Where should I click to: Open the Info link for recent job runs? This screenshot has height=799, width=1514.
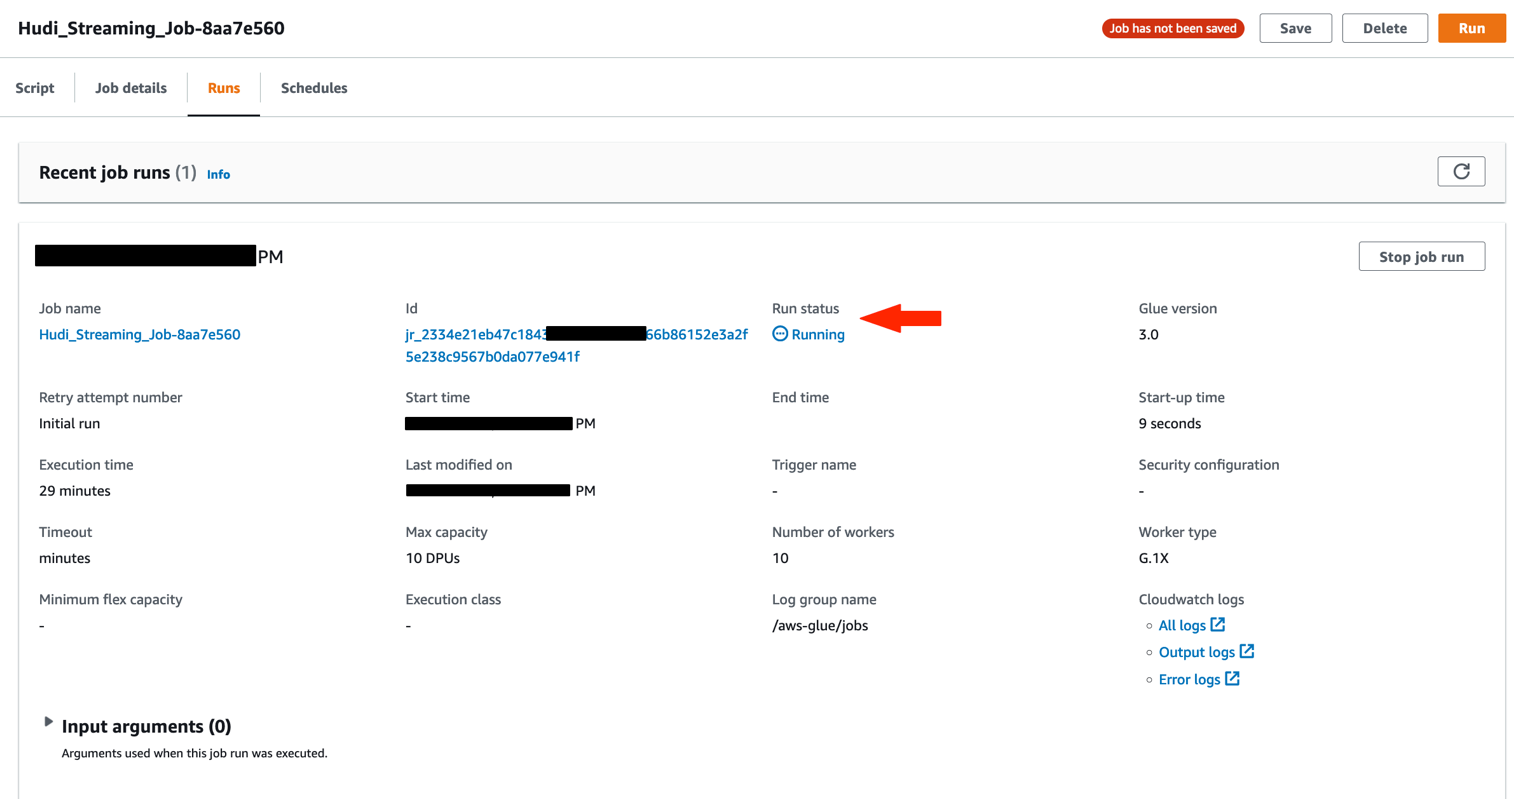(x=218, y=174)
